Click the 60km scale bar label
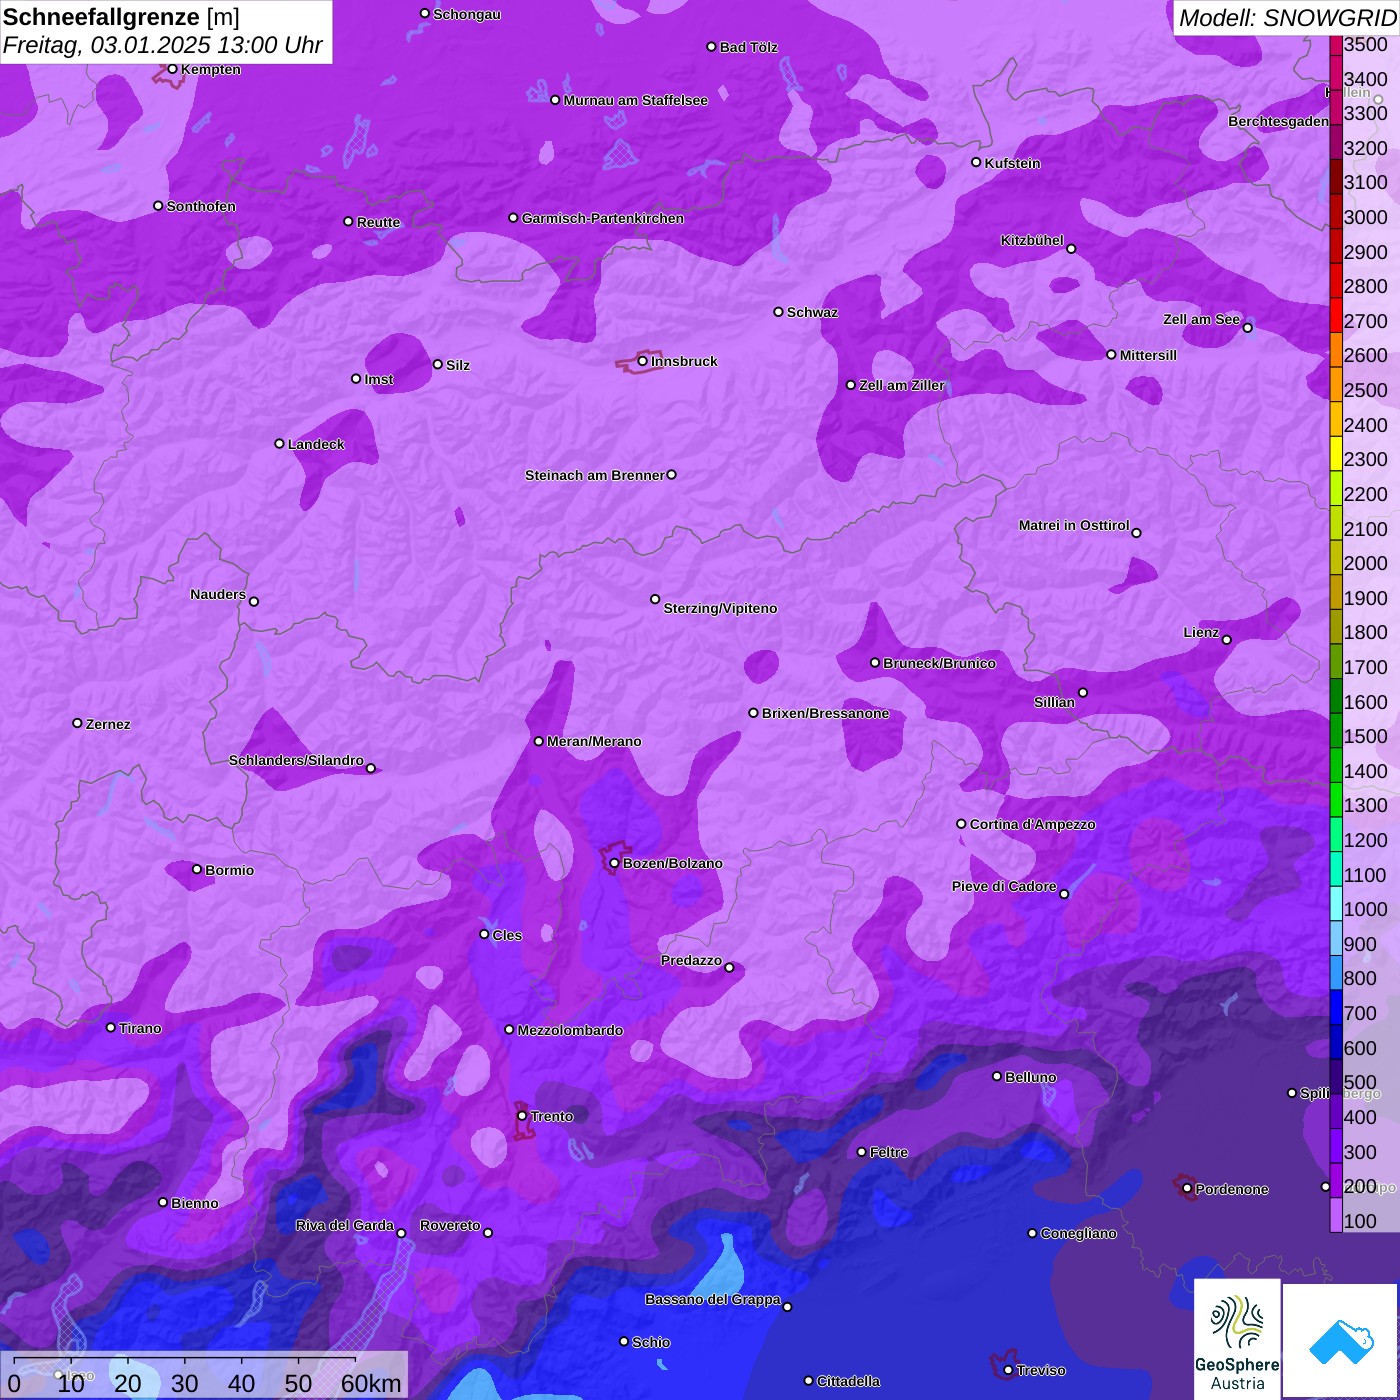This screenshot has width=1400, height=1400. point(371,1383)
